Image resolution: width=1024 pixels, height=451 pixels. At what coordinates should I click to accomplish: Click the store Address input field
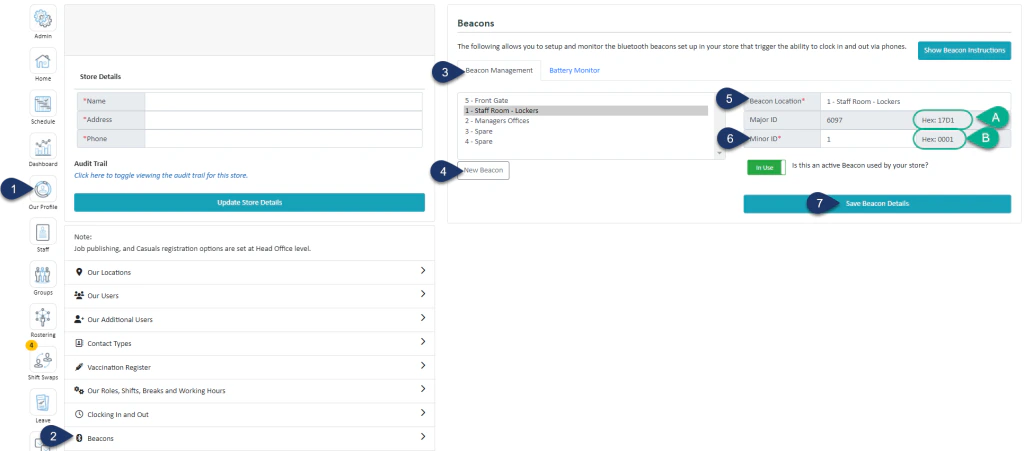coord(283,120)
